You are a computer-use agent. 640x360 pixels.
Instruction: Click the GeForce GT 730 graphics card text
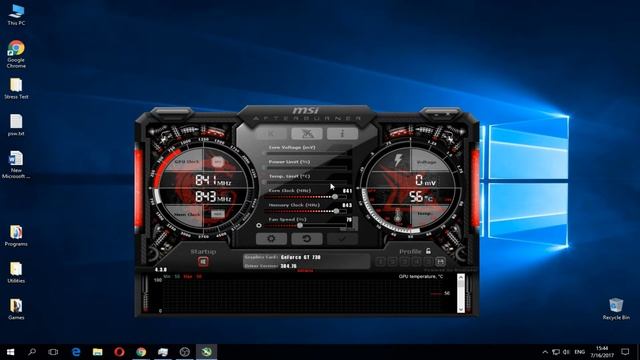point(301,257)
